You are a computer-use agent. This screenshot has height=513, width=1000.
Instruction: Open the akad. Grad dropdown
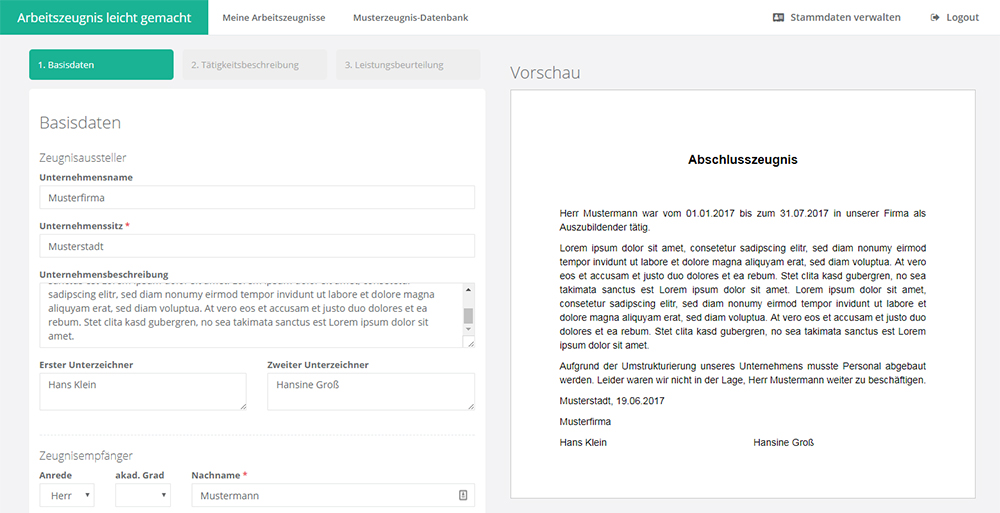coord(143,495)
